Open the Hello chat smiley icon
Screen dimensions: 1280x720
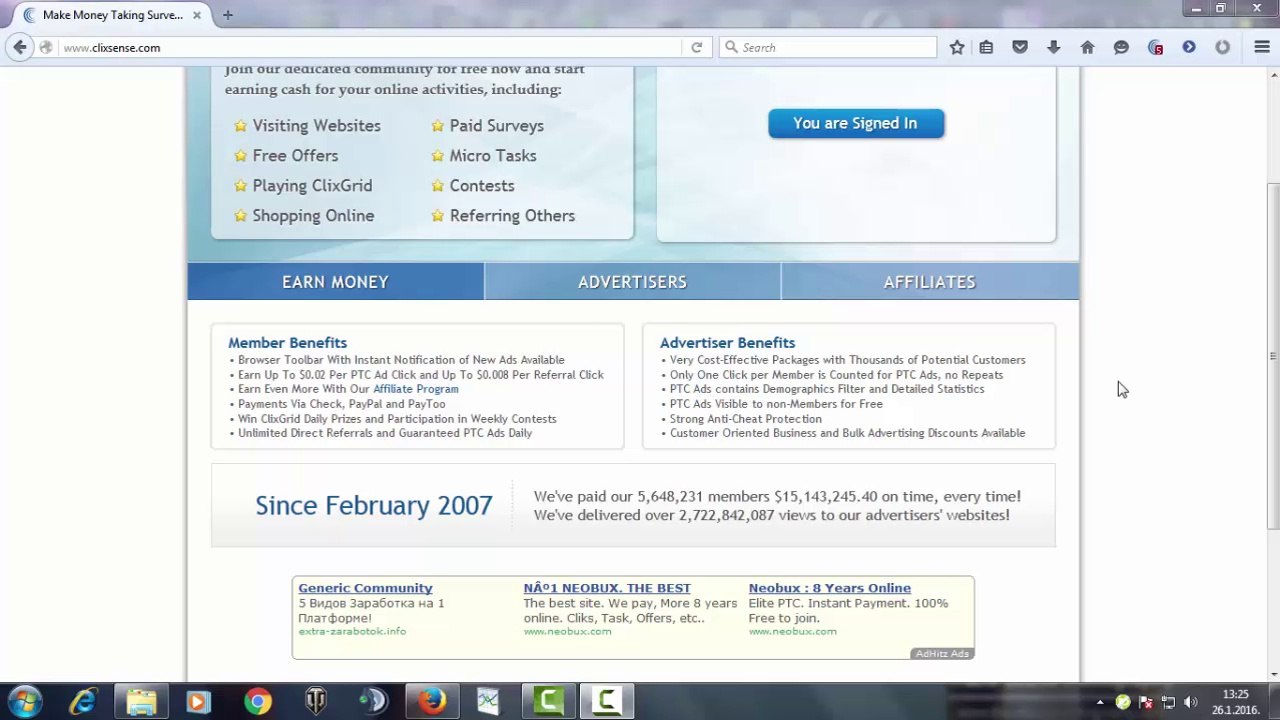pyautogui.click(x=1121, y=47)
